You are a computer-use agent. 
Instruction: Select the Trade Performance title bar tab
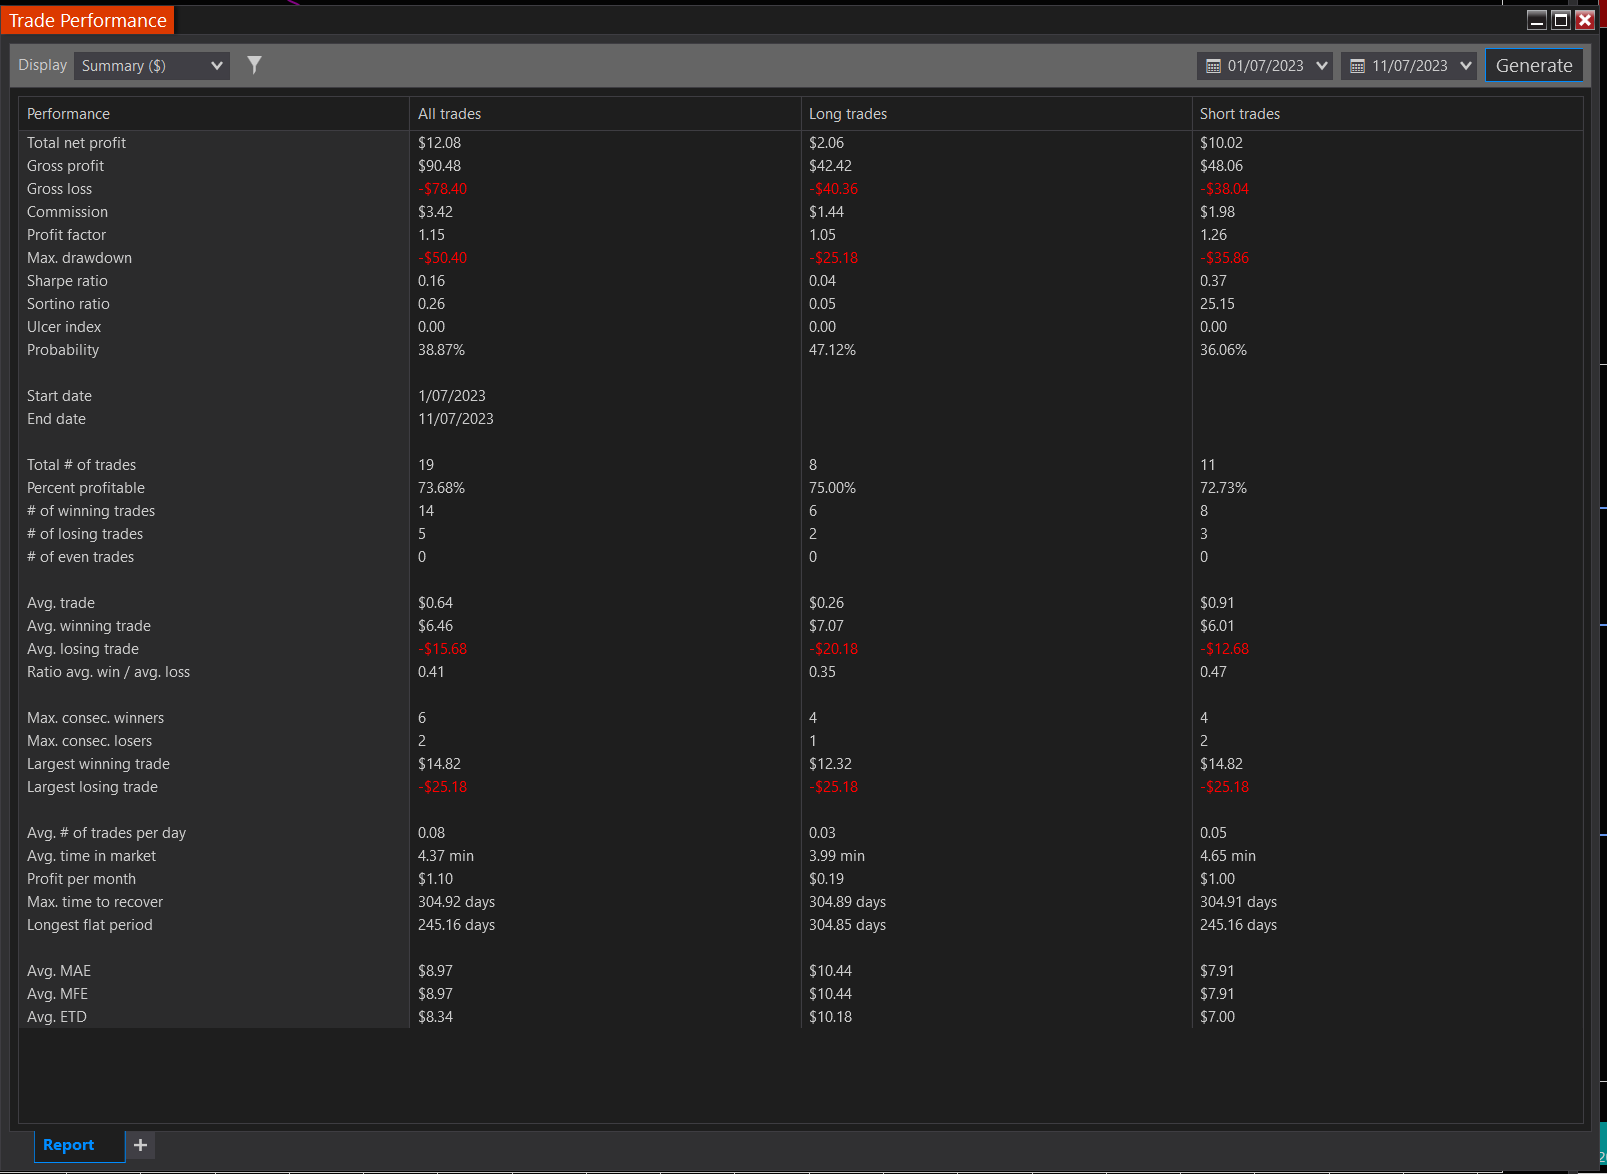(87, 18)
